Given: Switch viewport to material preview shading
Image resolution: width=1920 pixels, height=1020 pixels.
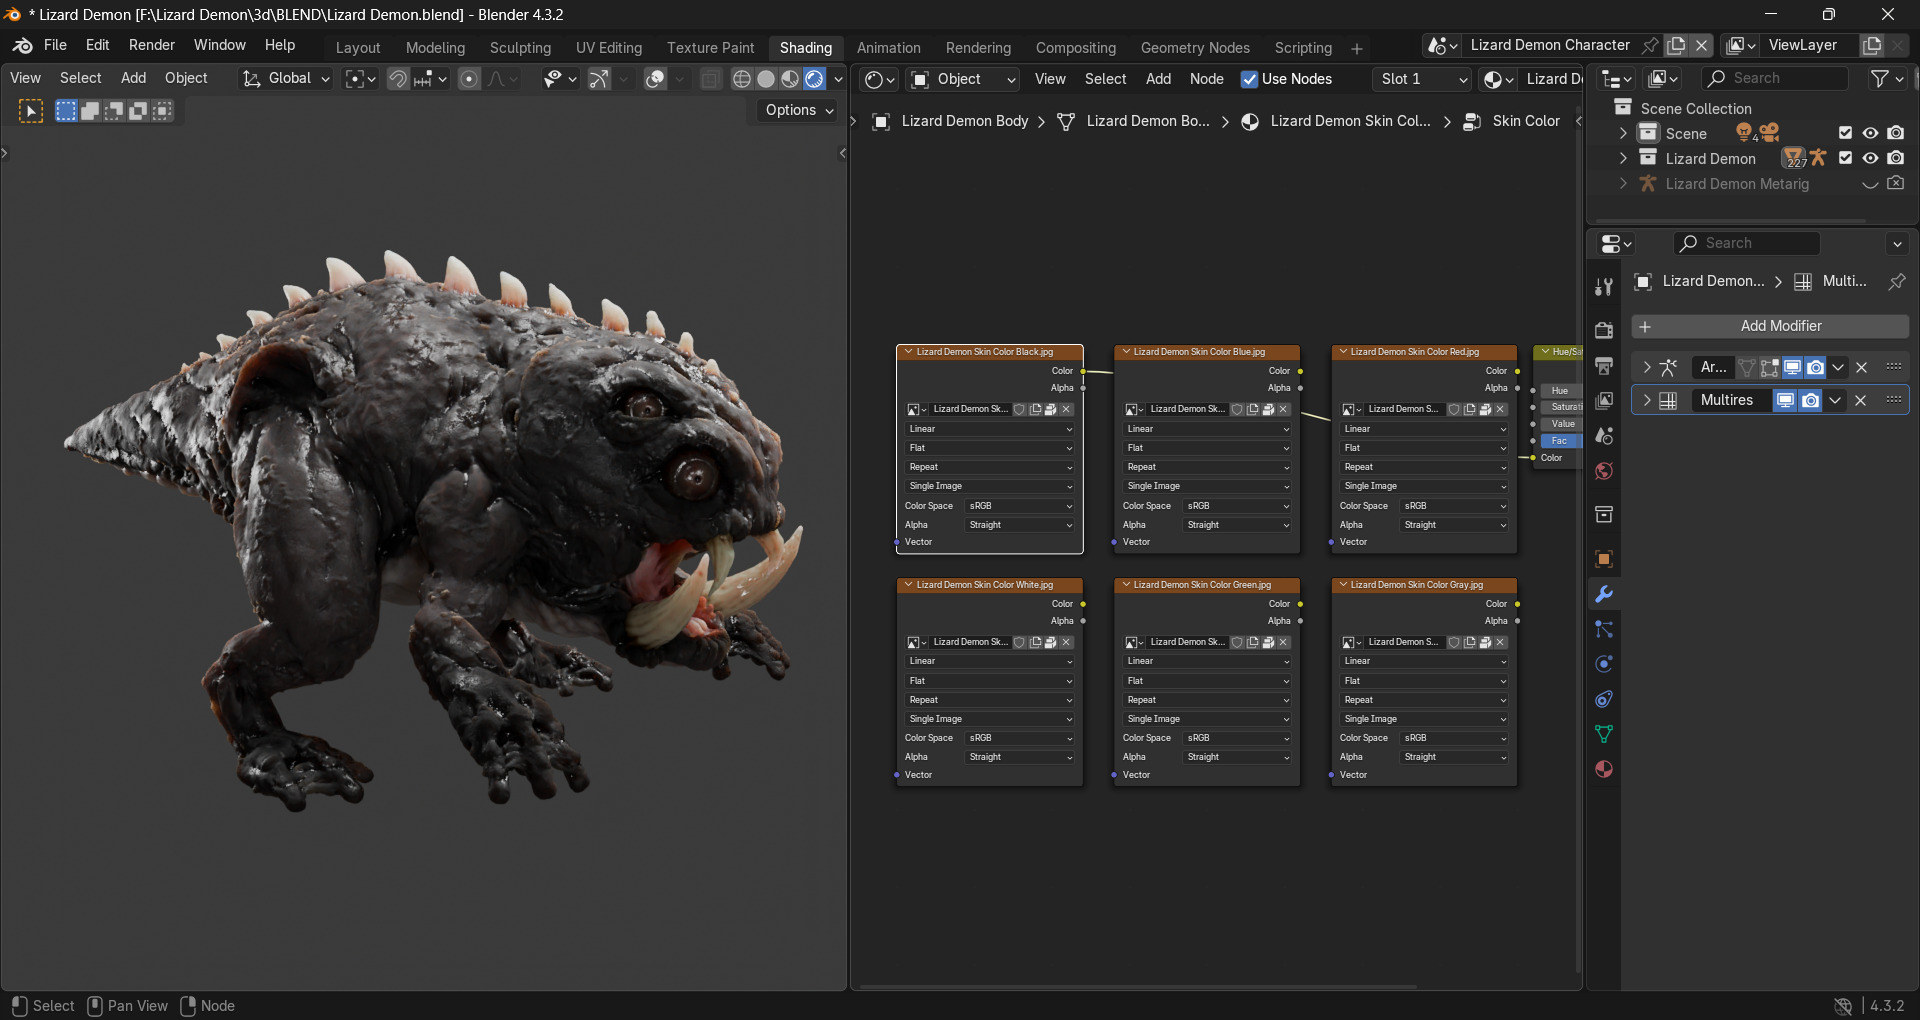Looking at the screenshot, I should click(790, 79).
